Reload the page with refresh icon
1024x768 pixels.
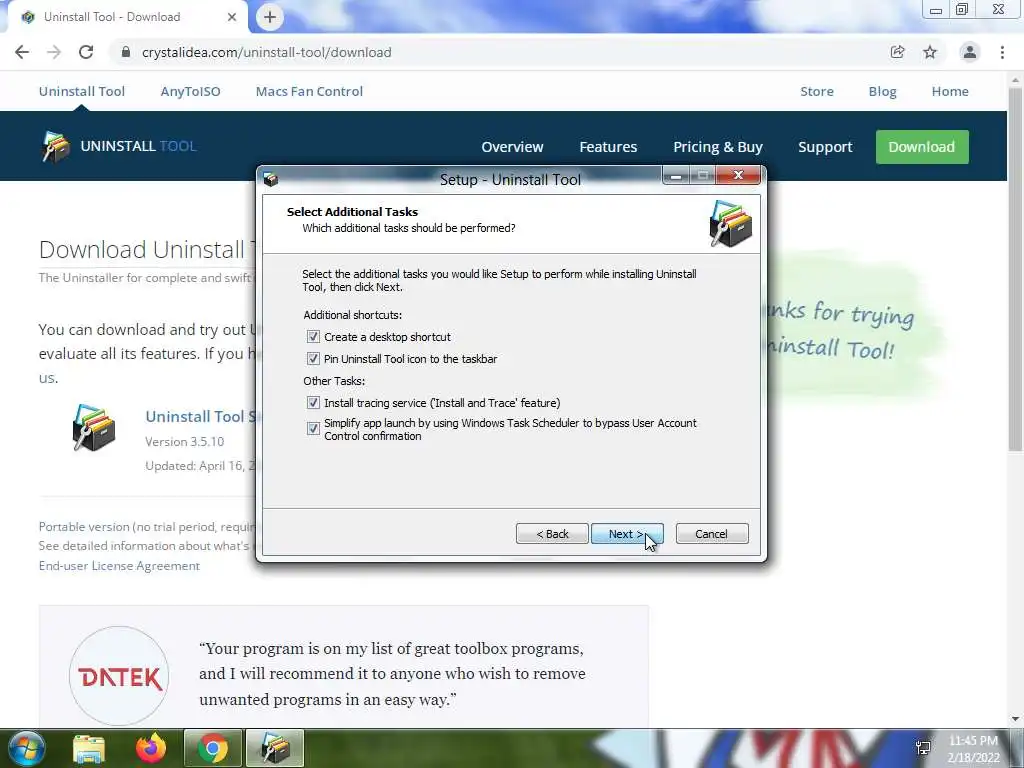click(86, 52)
